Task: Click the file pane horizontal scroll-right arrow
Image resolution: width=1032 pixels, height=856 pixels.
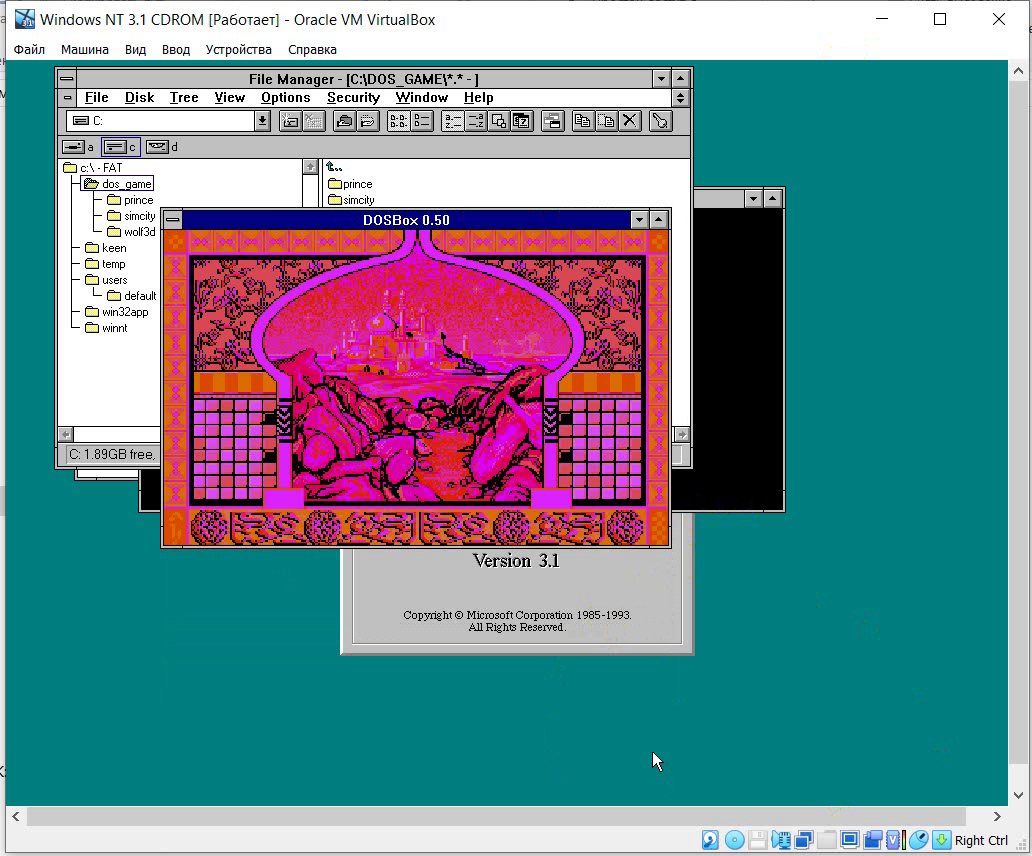Action: [683, 434]
